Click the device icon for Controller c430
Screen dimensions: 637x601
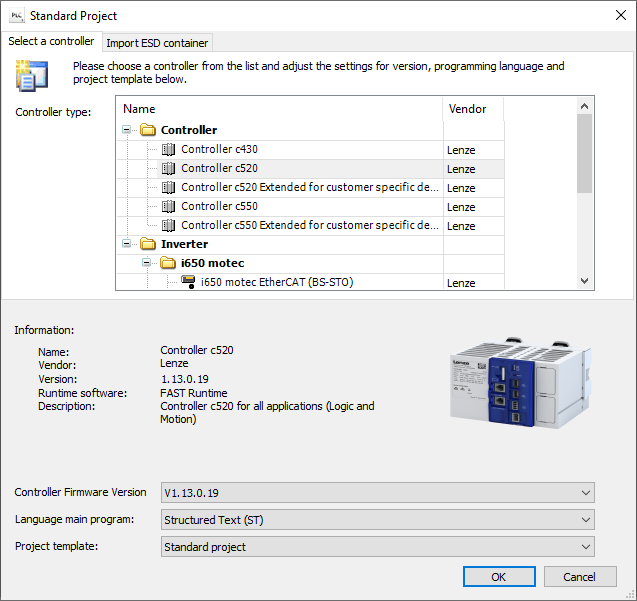(x=168, y=149)
